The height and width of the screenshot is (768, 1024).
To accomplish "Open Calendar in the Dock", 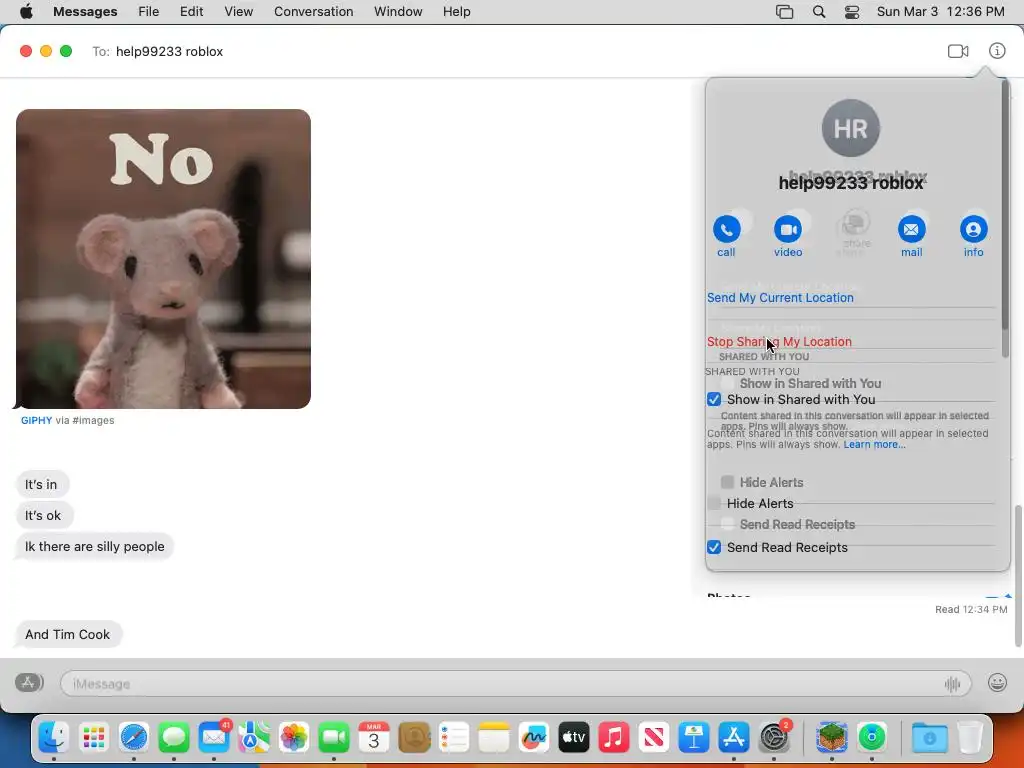I will 374,738.
